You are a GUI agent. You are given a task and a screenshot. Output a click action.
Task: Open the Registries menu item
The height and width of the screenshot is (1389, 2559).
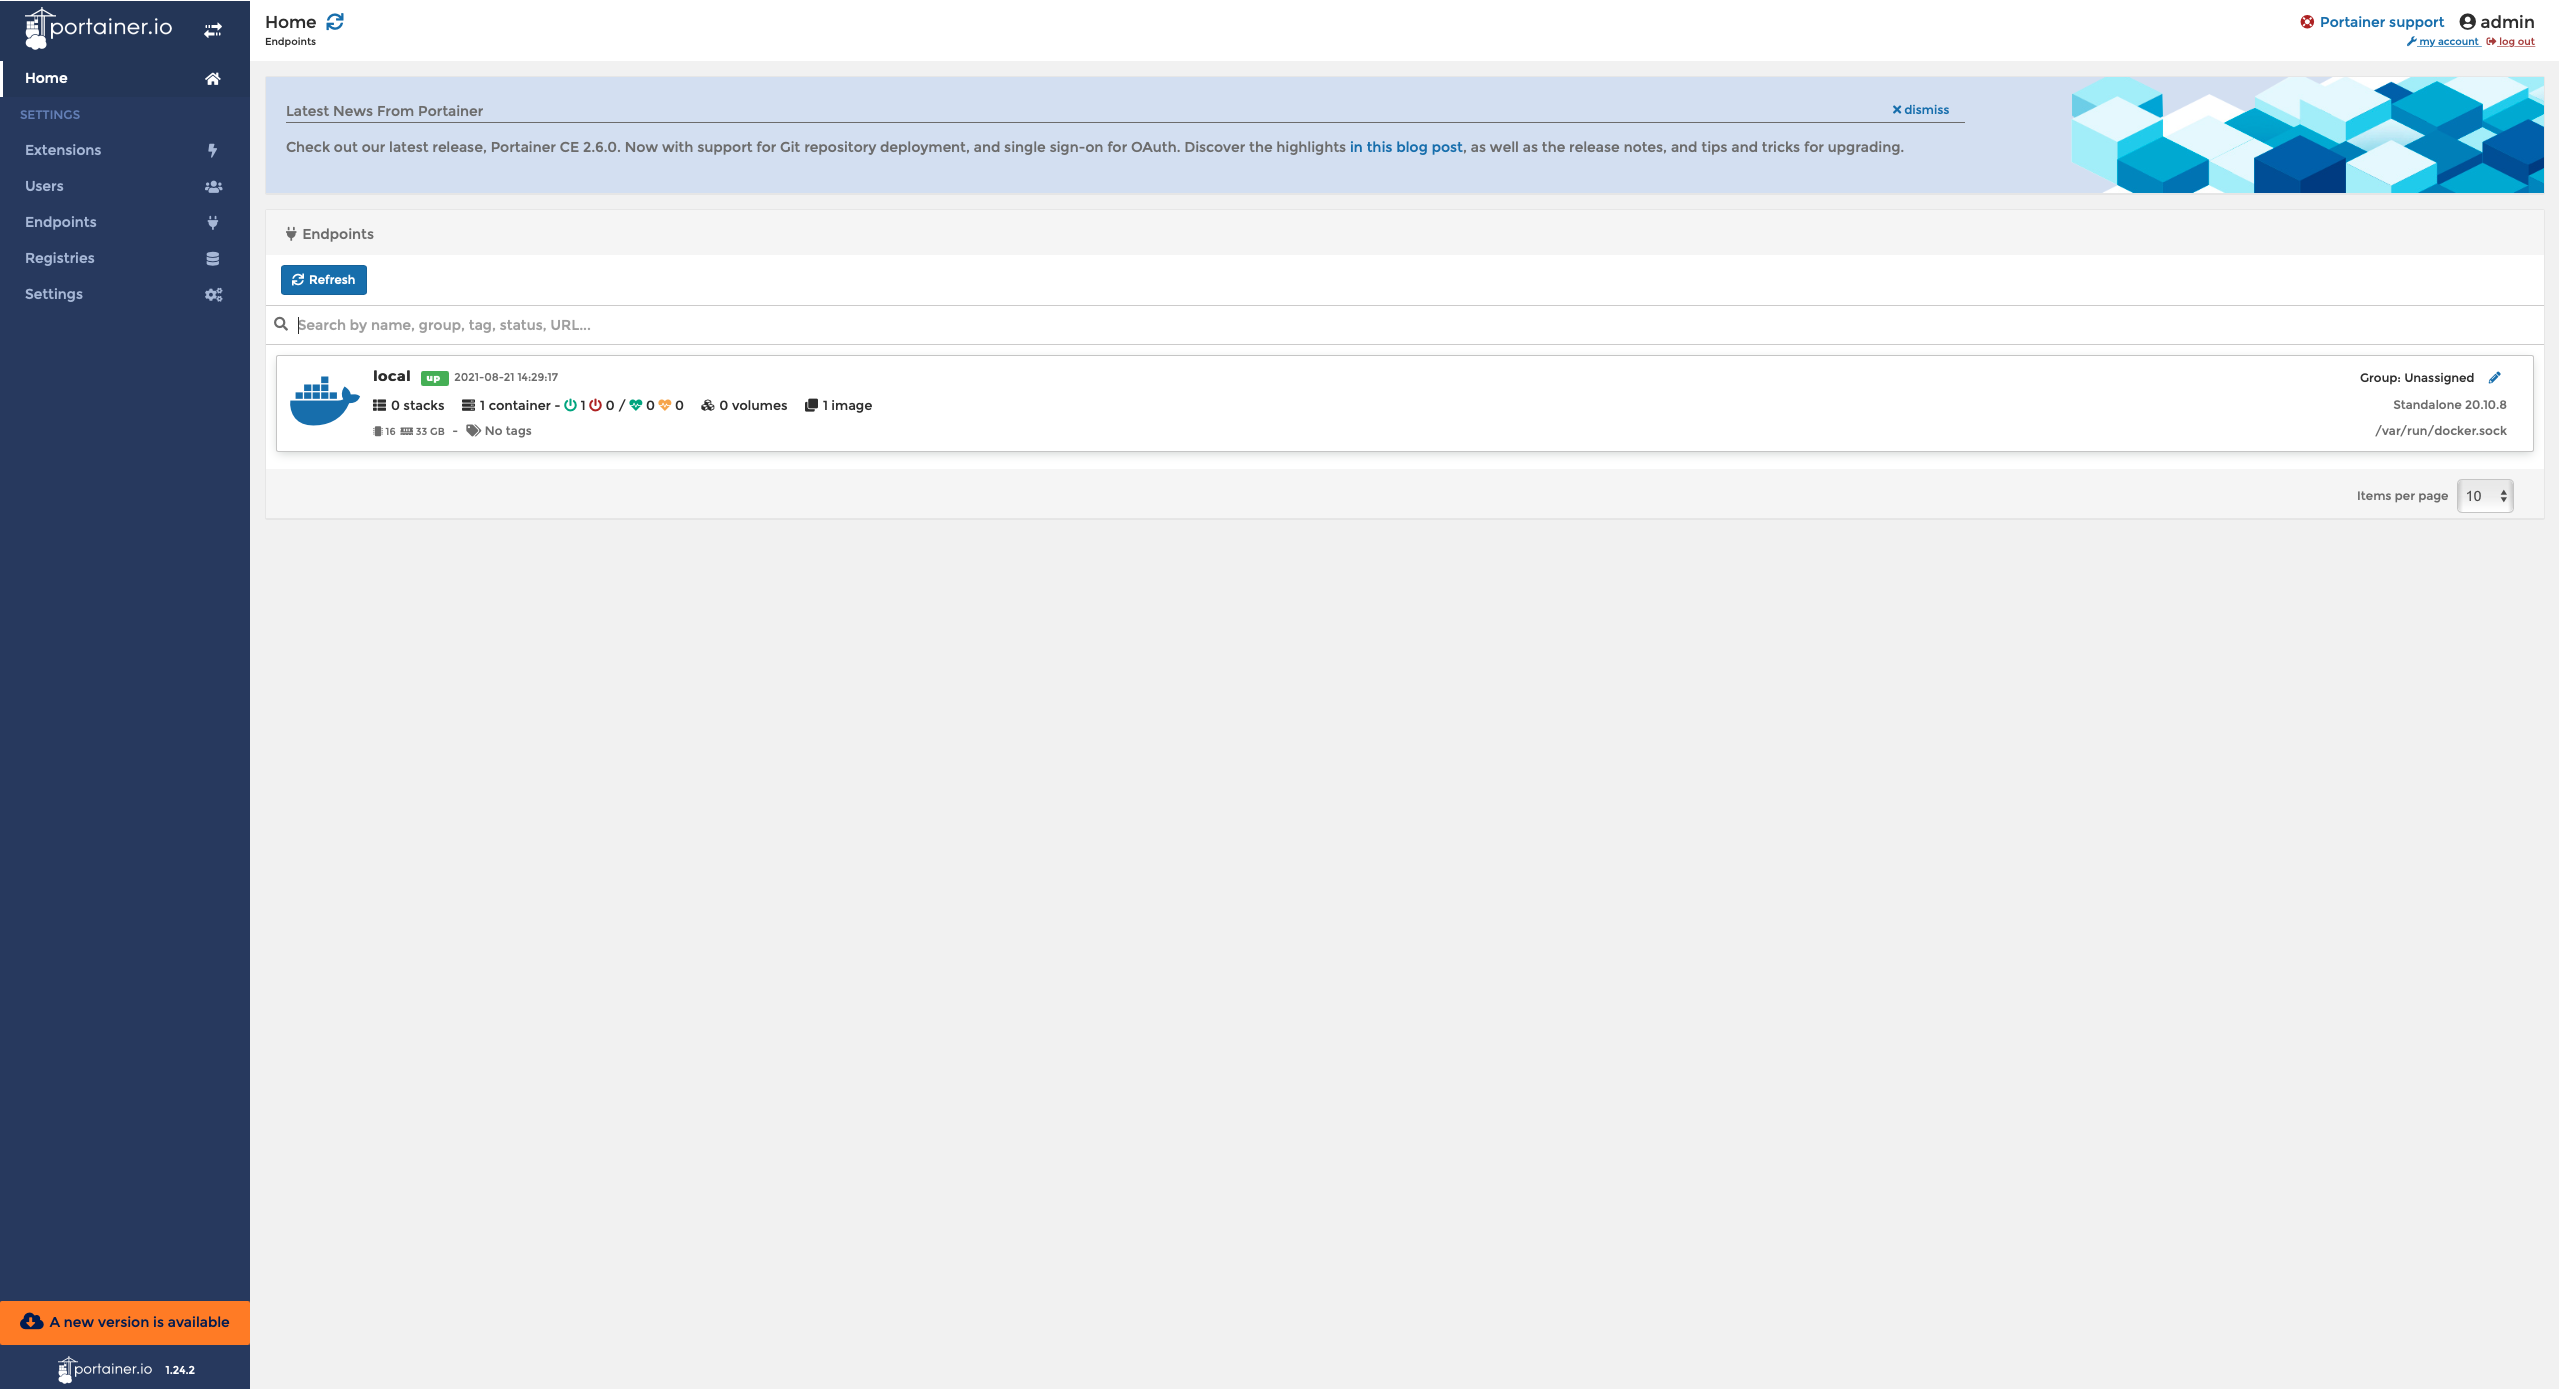point(60,258)
